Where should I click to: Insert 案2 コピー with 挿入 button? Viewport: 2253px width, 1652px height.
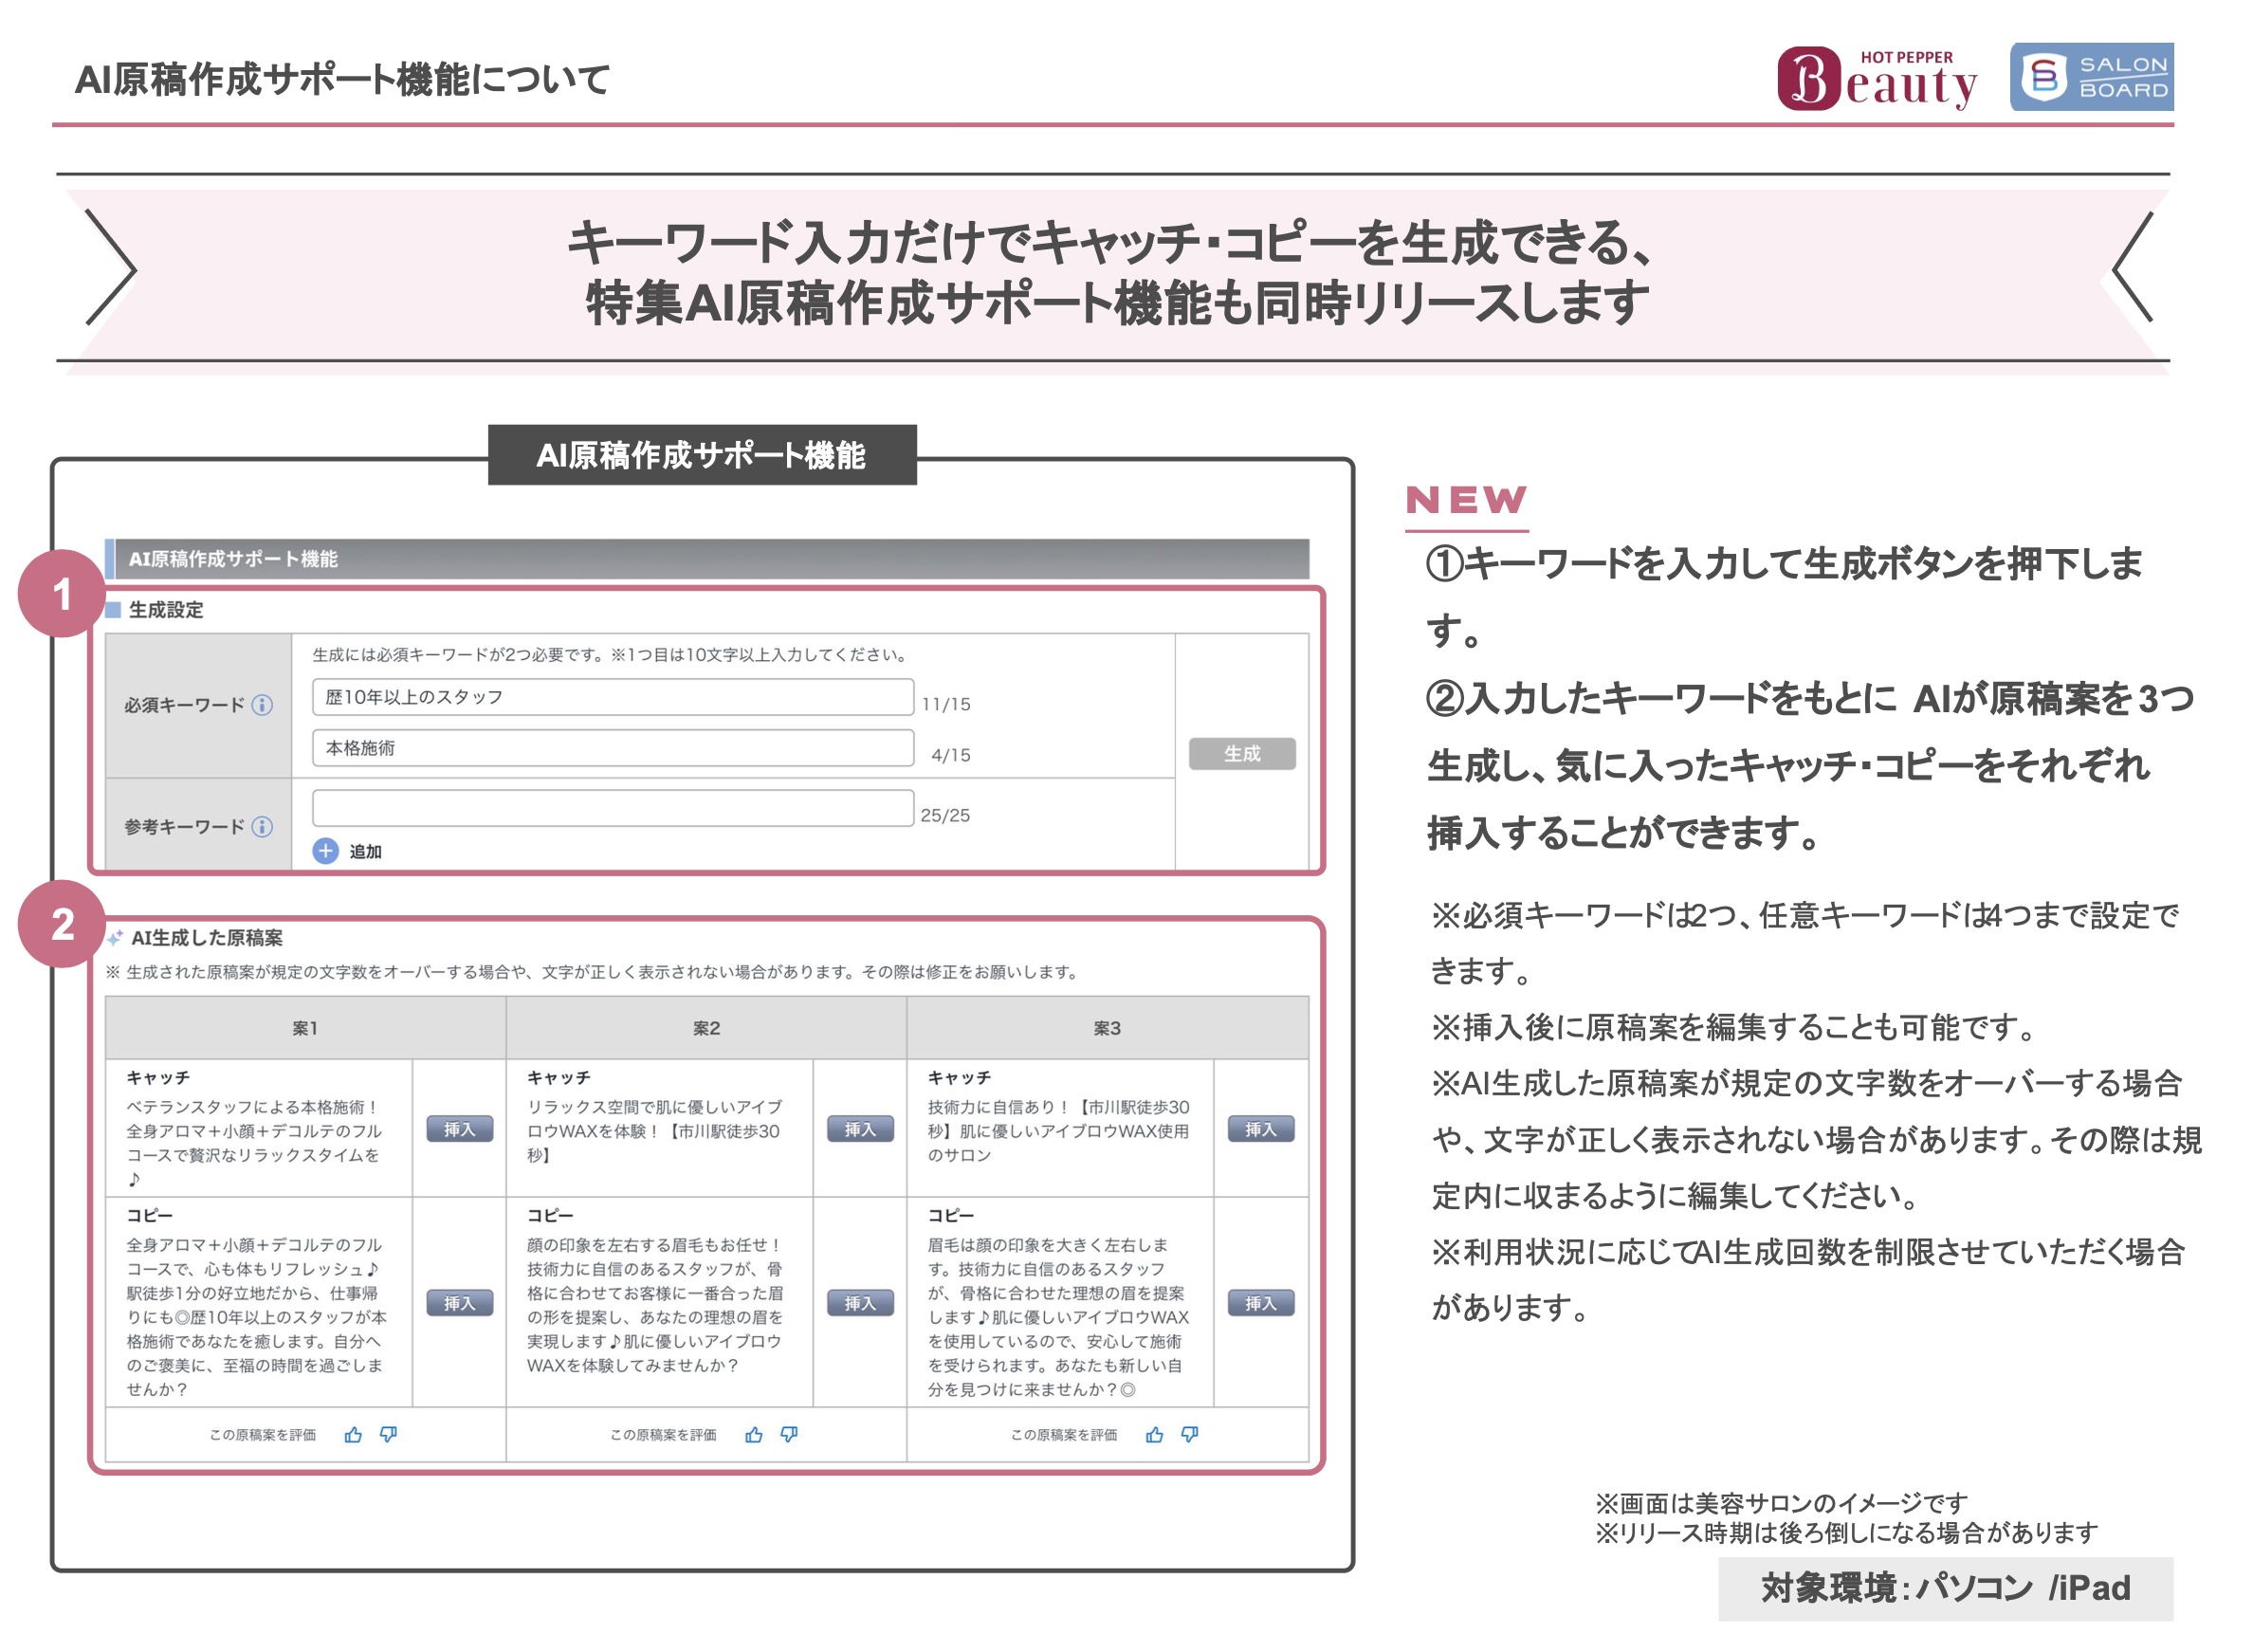[860, 1303]
